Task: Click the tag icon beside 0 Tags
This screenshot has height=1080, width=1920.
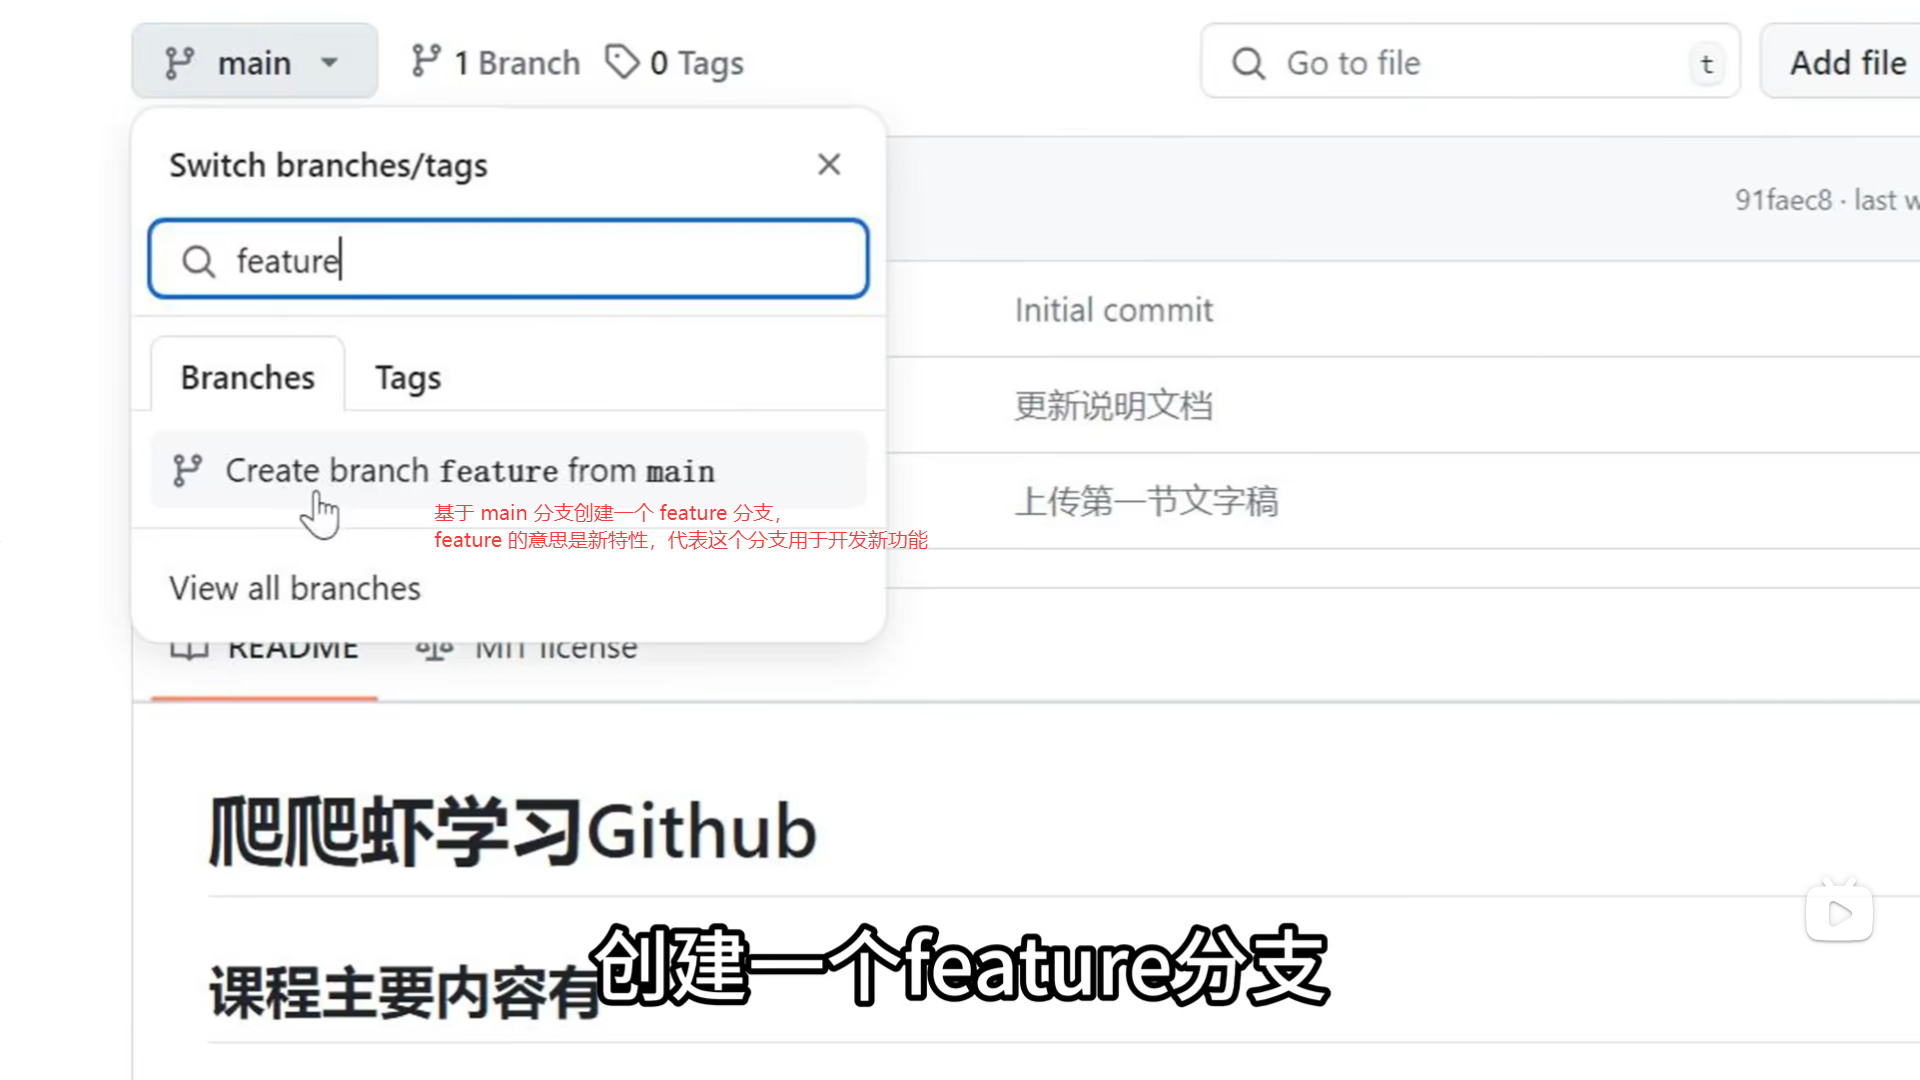Action: pos(622,61)
